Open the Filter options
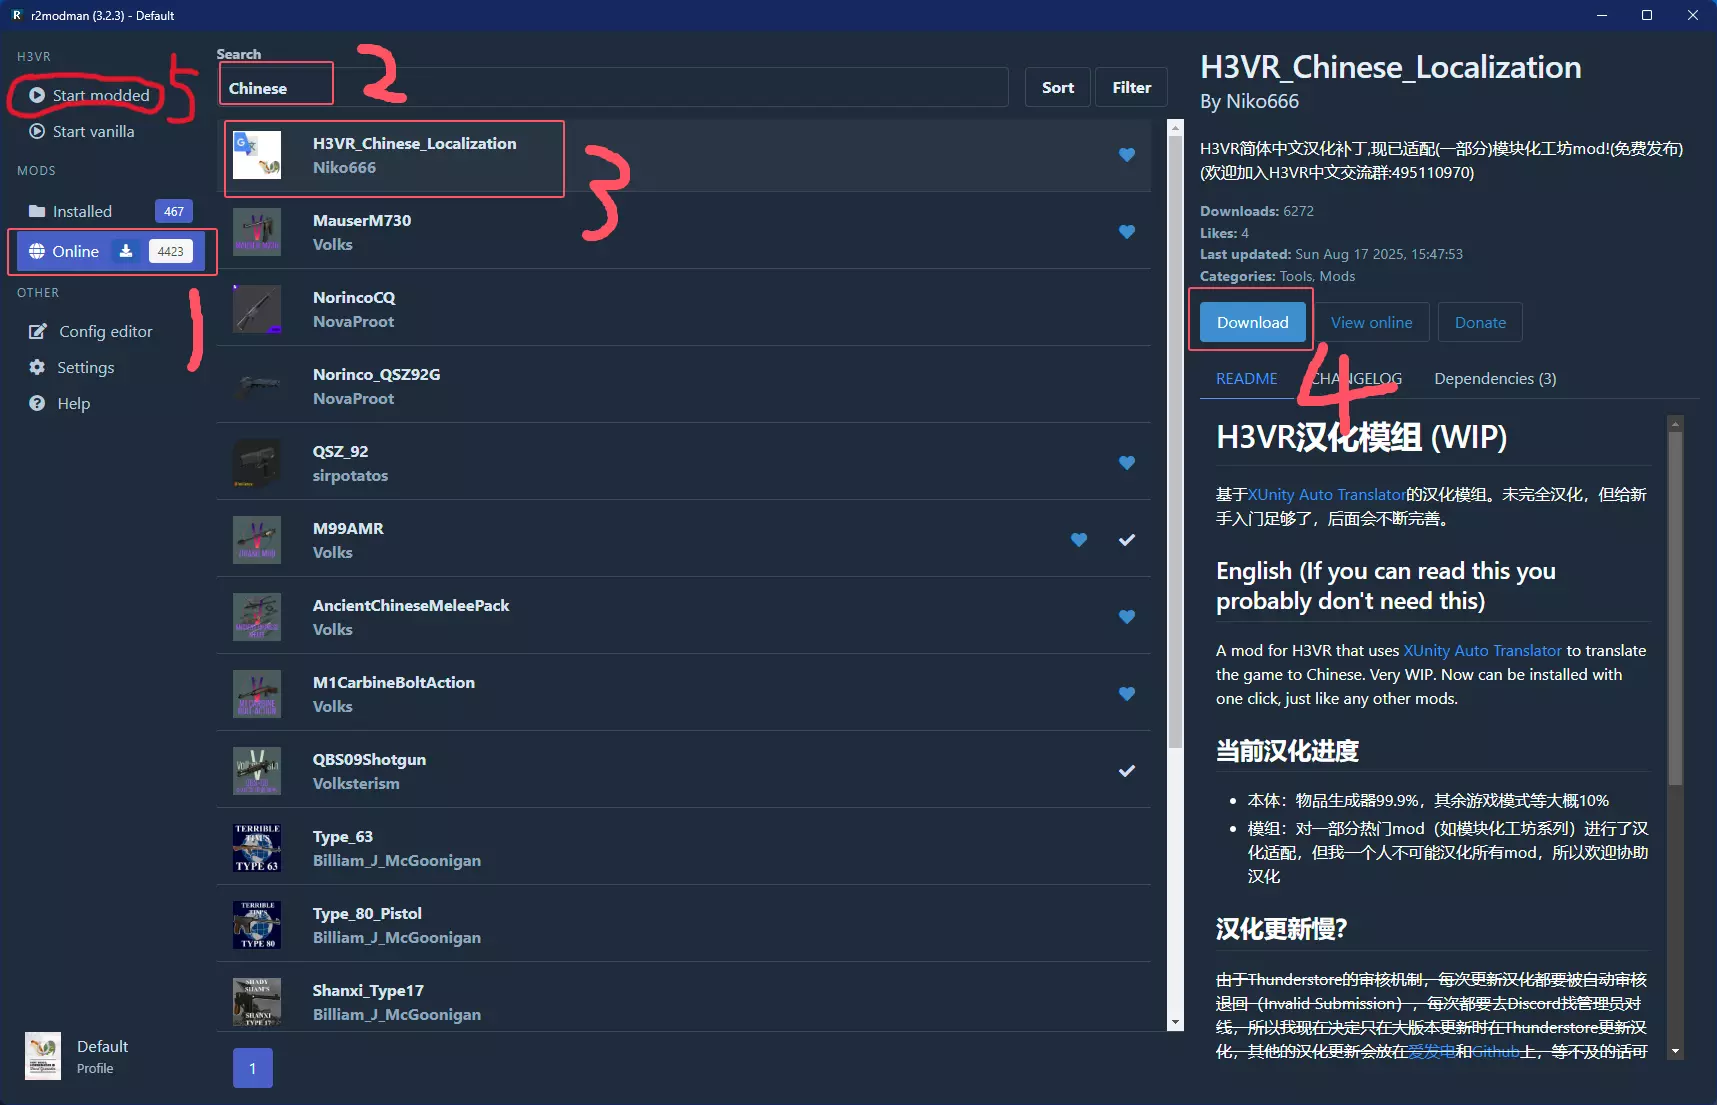 1132,87
